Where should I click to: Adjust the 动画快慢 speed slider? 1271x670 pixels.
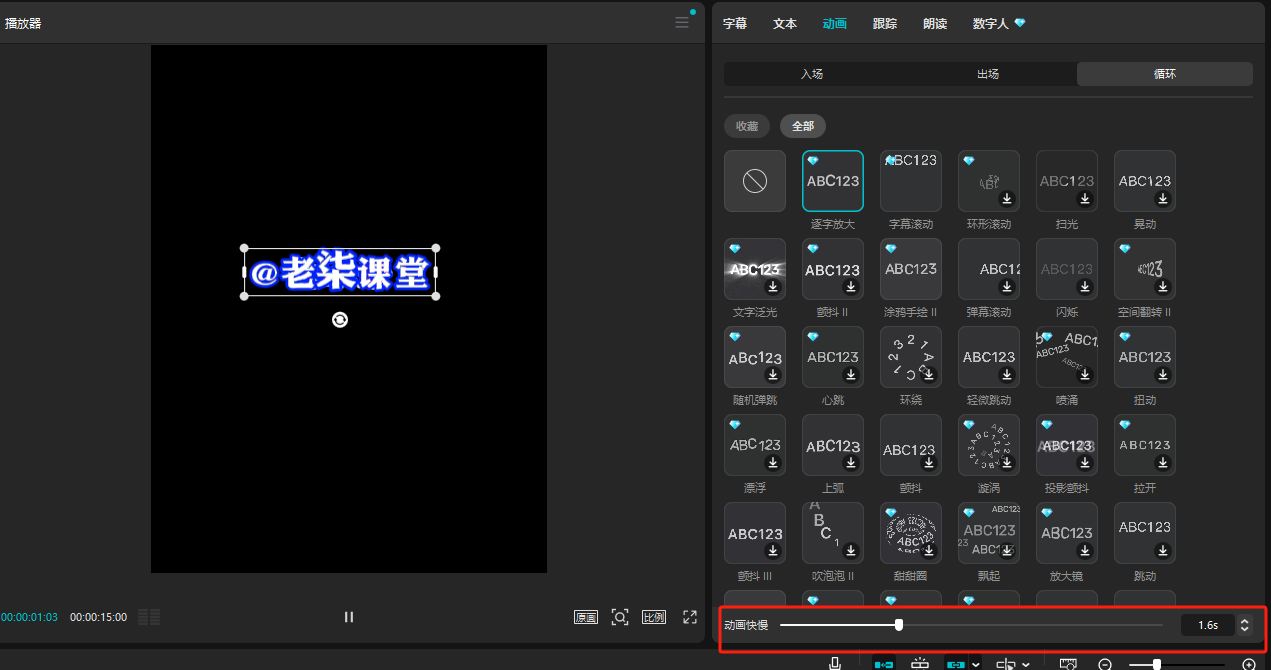(899, 625)
